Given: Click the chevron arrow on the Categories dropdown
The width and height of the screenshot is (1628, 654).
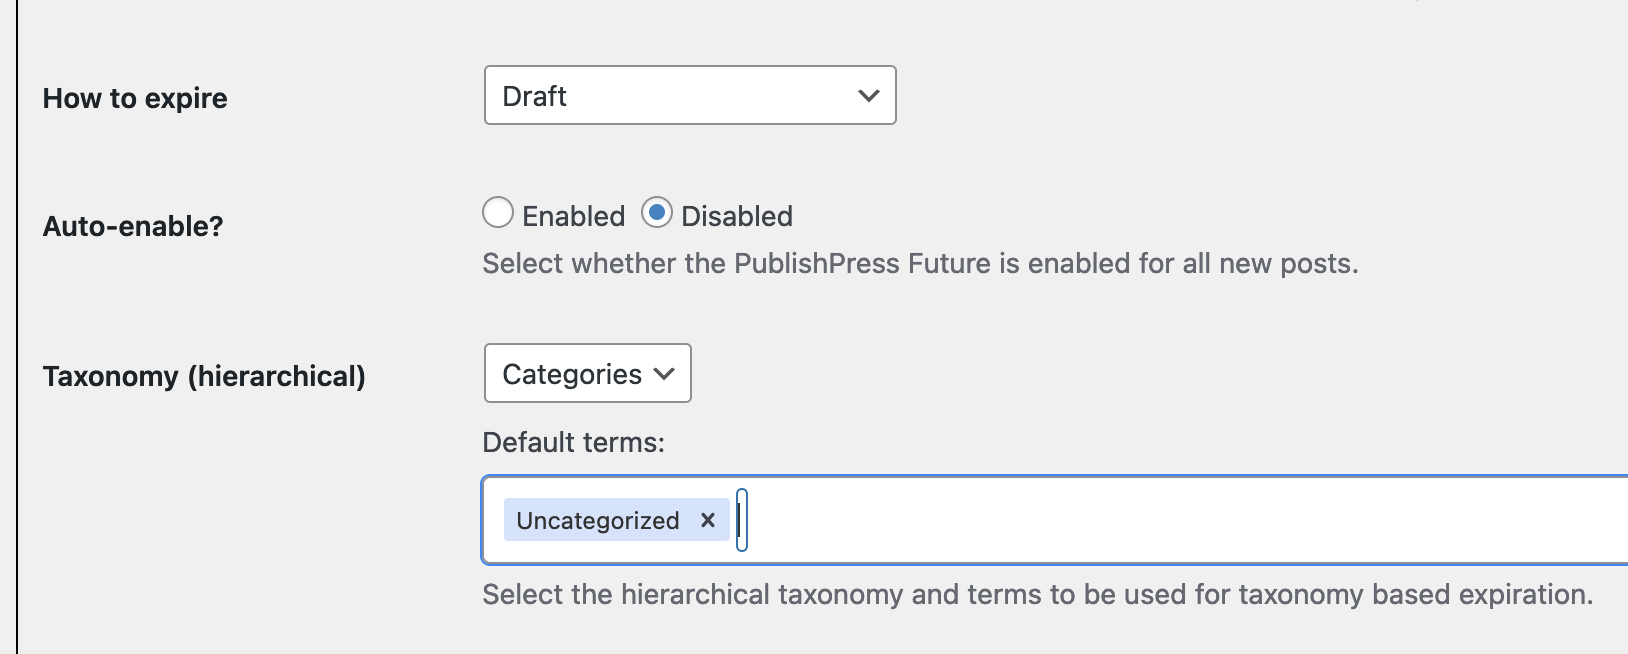Looking at the screenshot, I should point(664,374).
